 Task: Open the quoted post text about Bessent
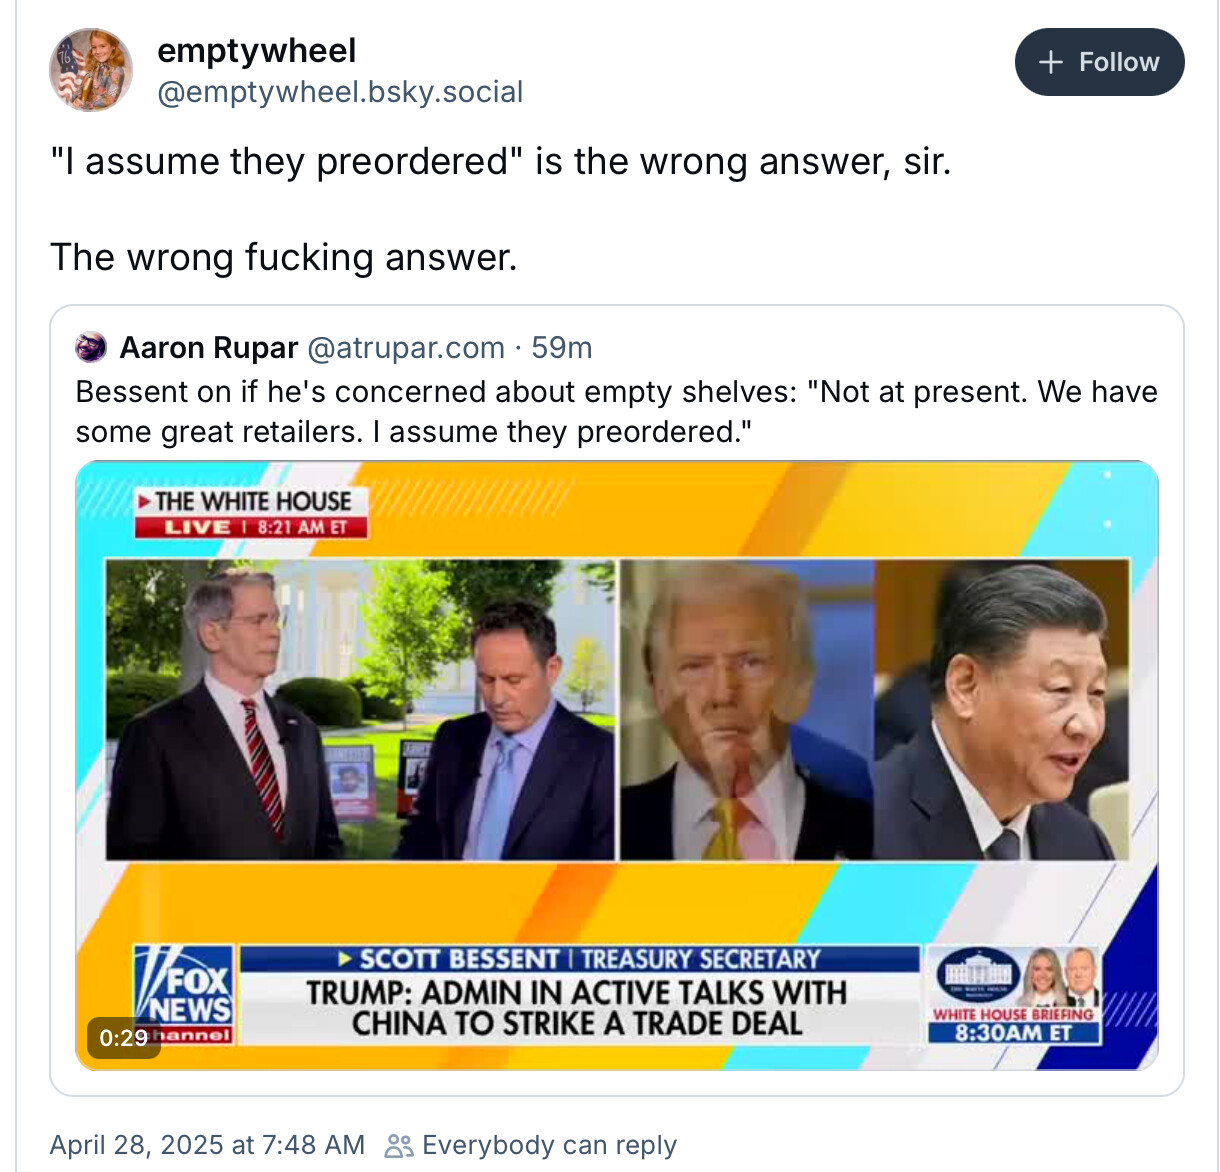616,411
